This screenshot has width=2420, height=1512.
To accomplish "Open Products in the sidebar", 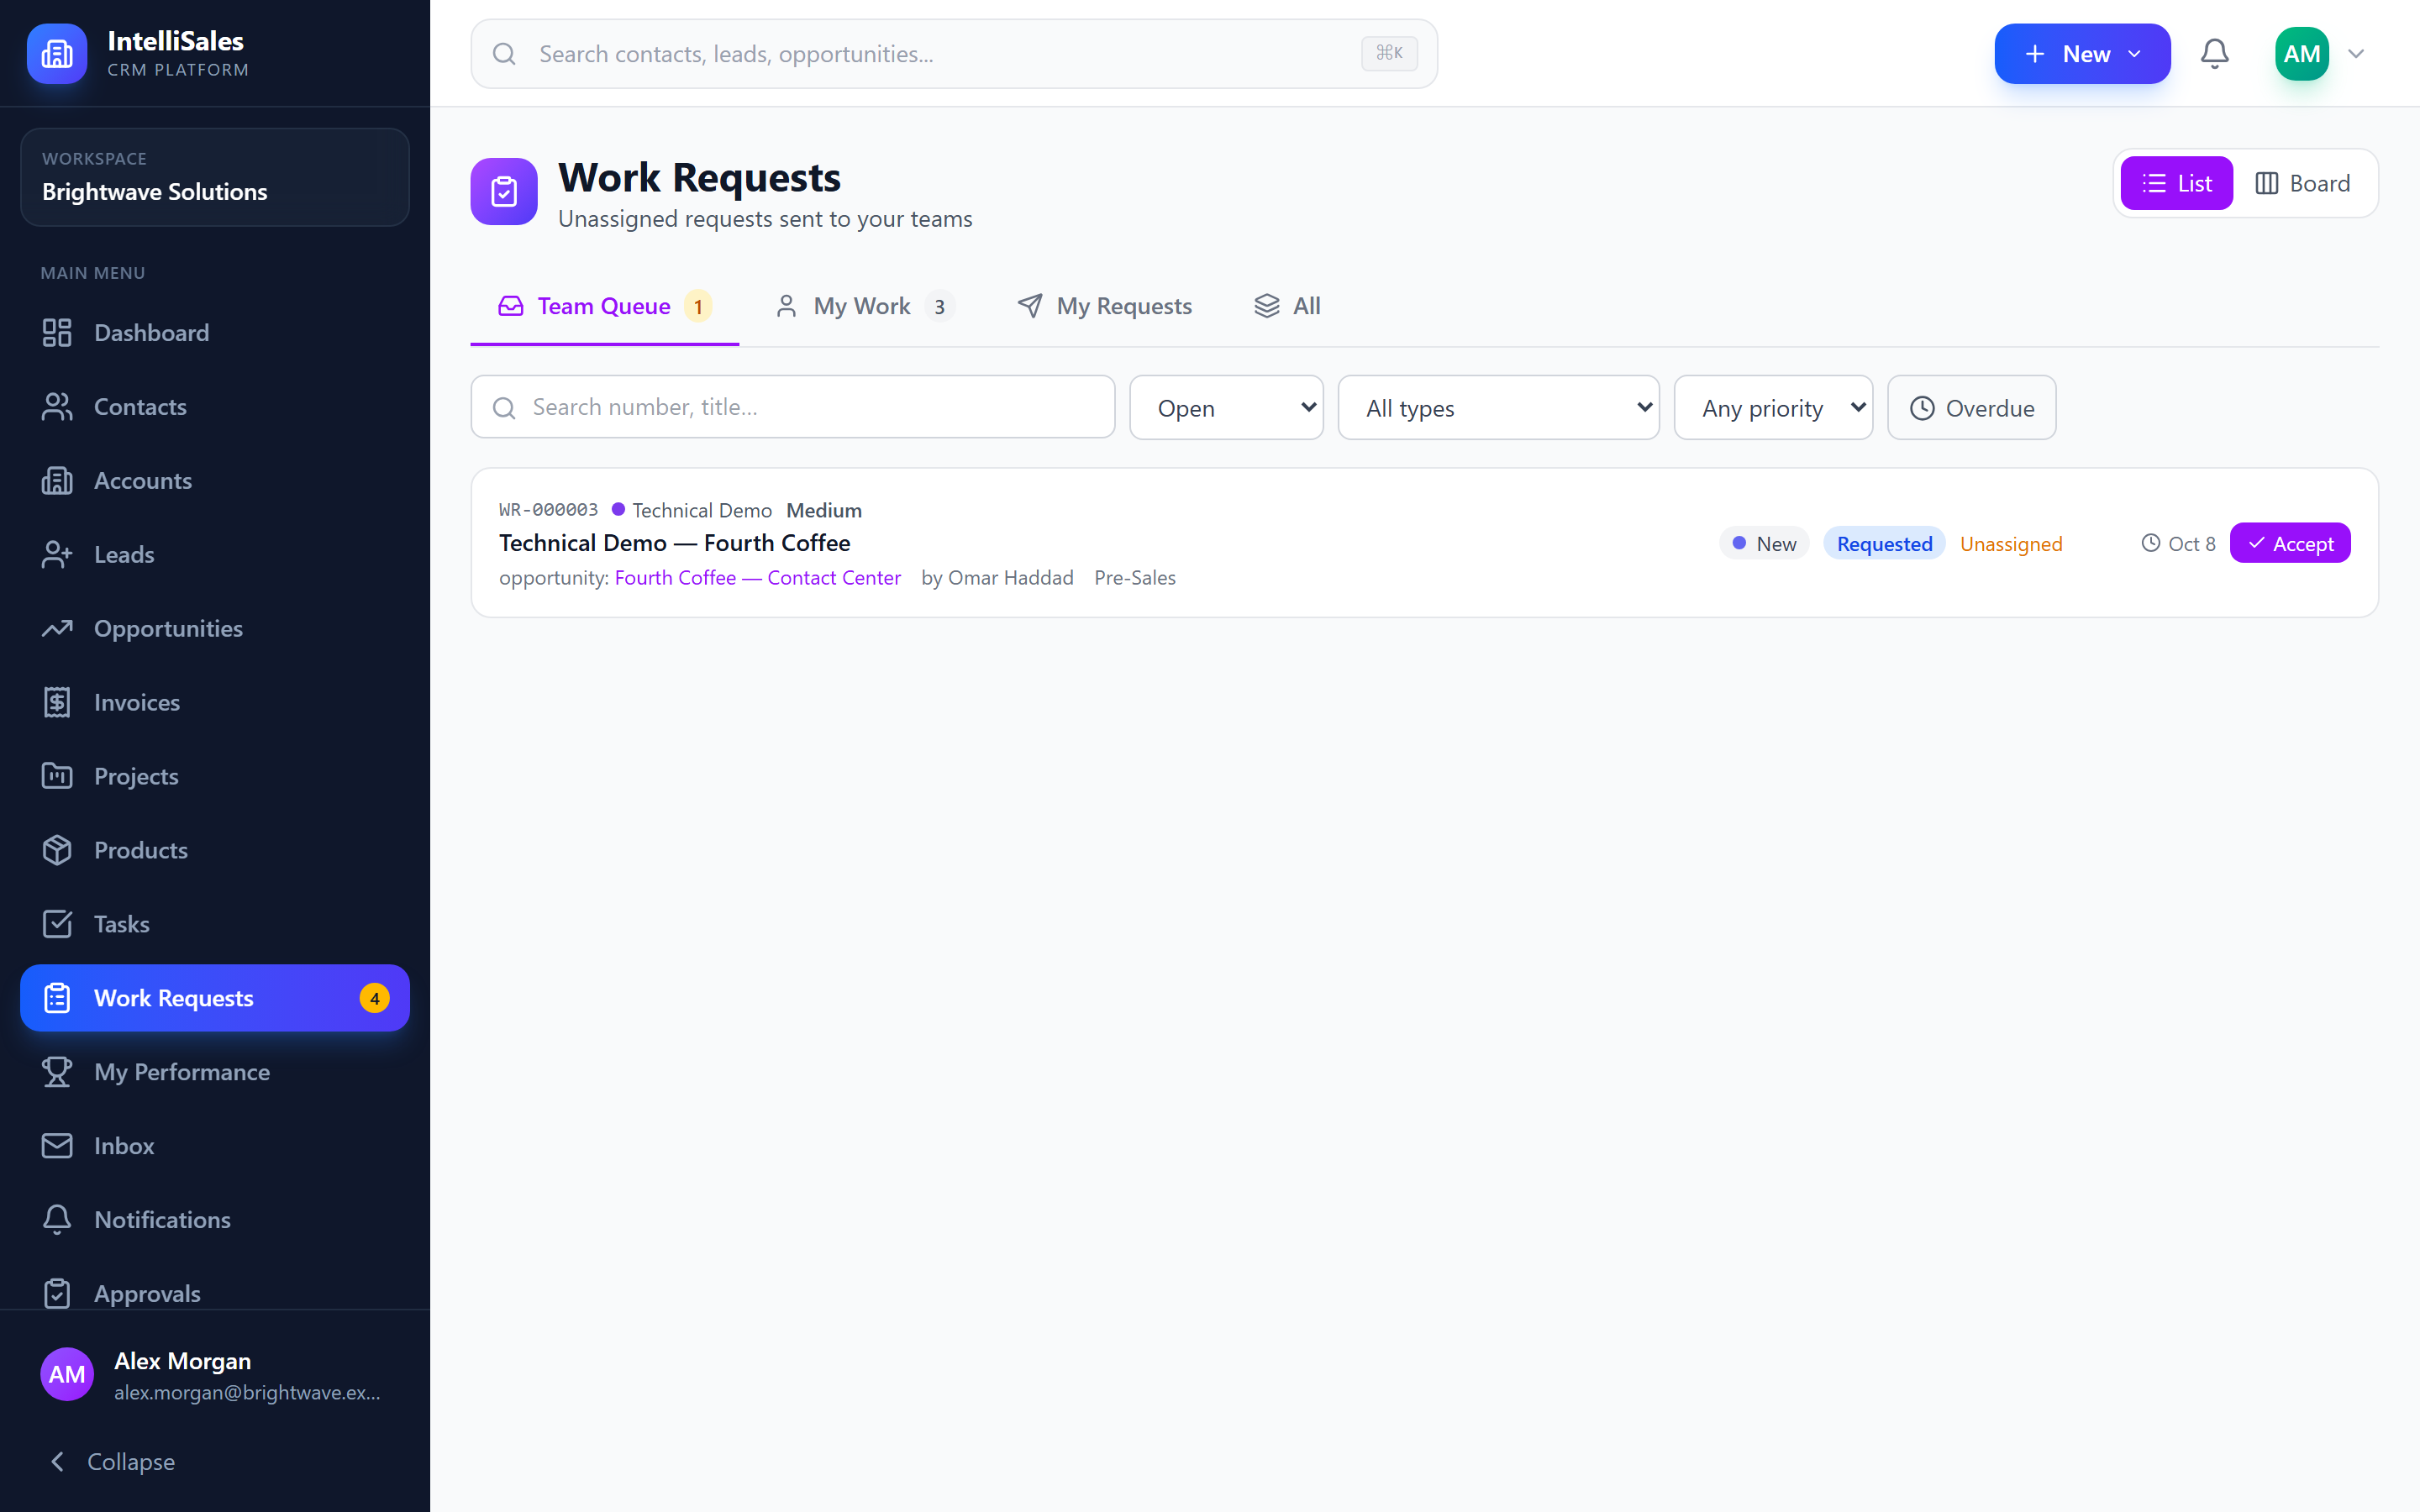I will pyautogui.click(x=214, y=851).
